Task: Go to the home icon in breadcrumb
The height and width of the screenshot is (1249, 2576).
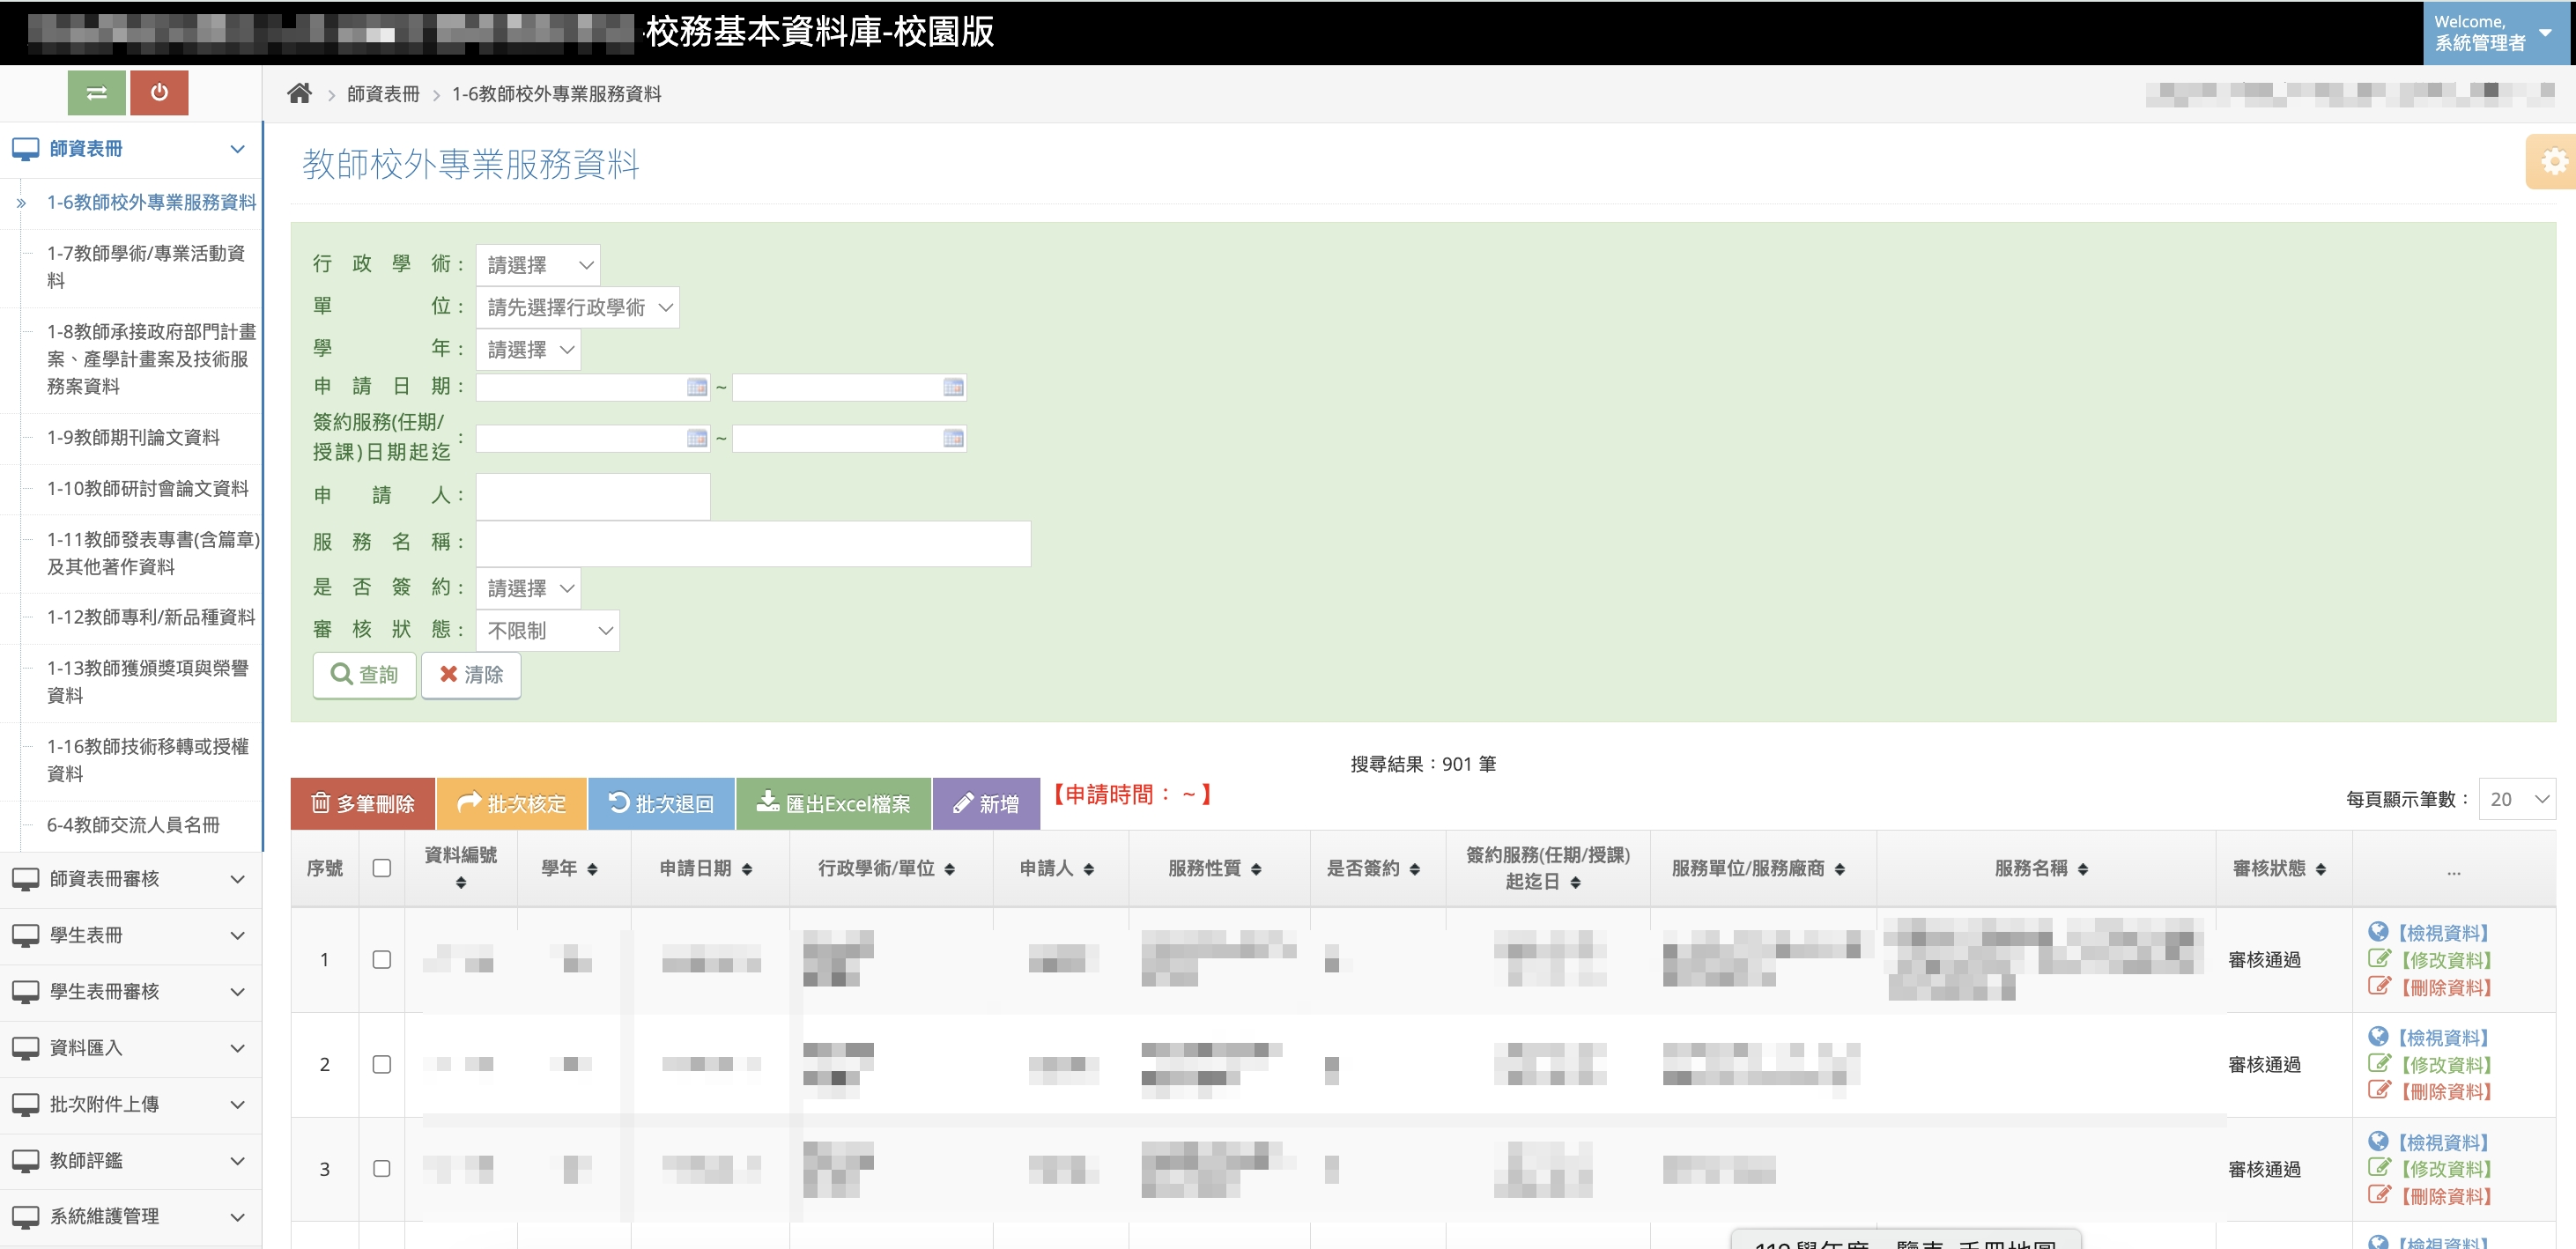Action: click(299, 94)
